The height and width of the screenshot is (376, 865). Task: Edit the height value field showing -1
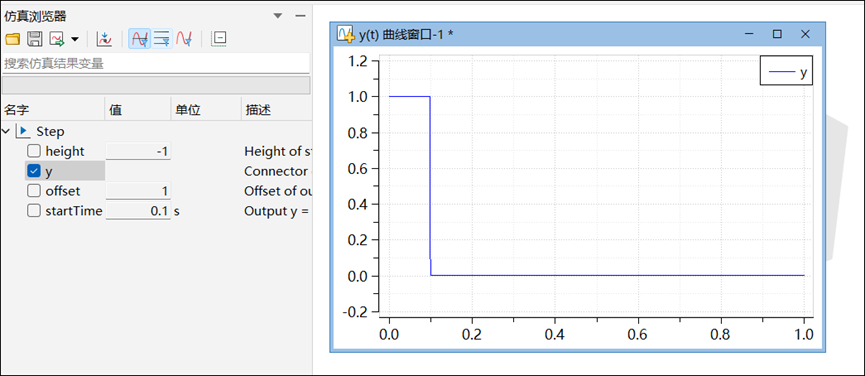pos(138,151)
